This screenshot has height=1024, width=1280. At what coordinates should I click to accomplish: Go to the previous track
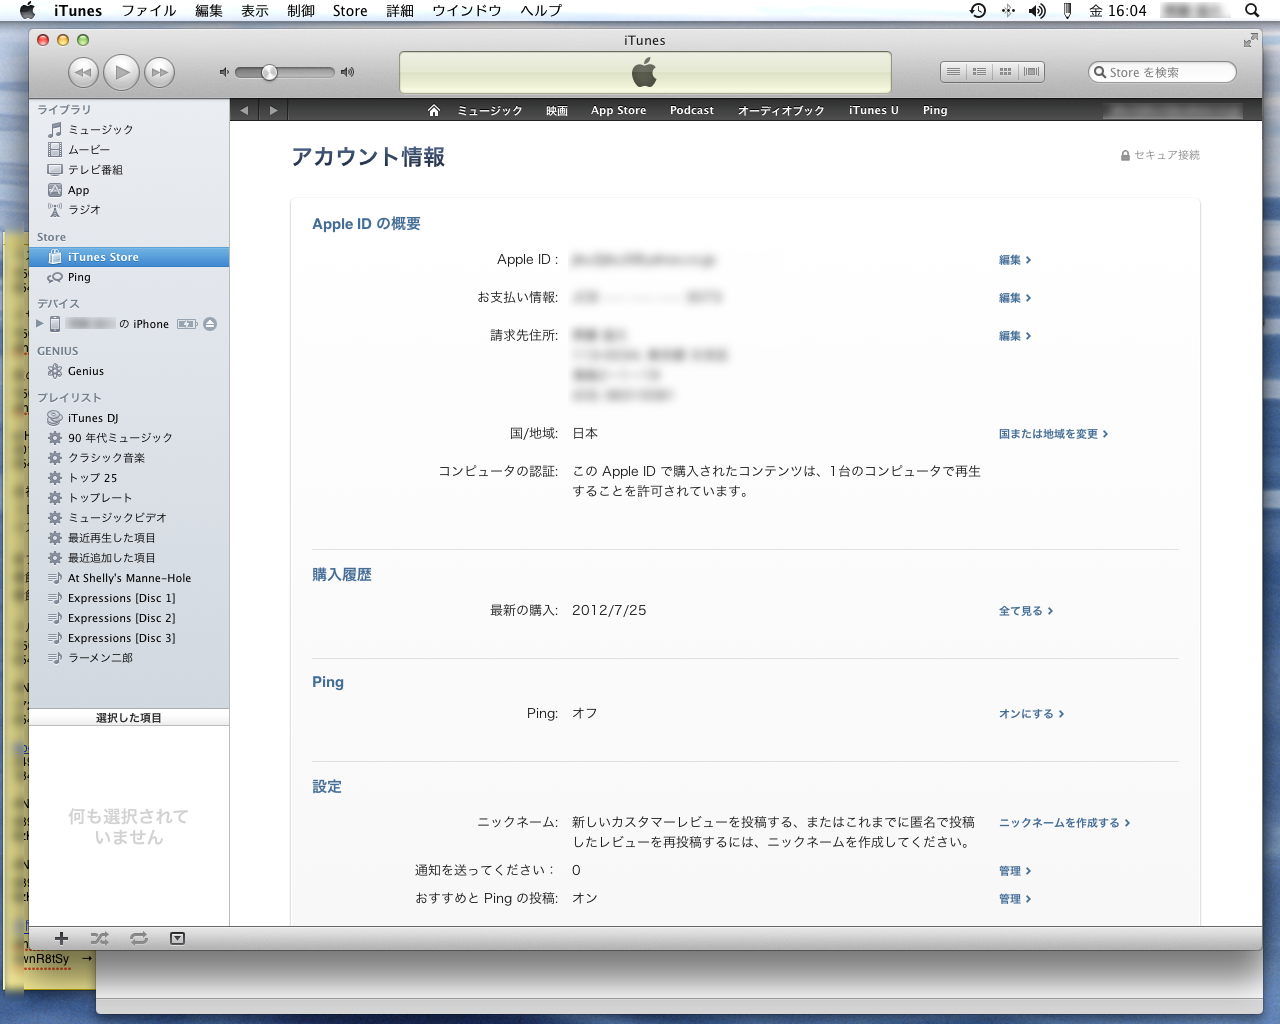click(83, 72)
